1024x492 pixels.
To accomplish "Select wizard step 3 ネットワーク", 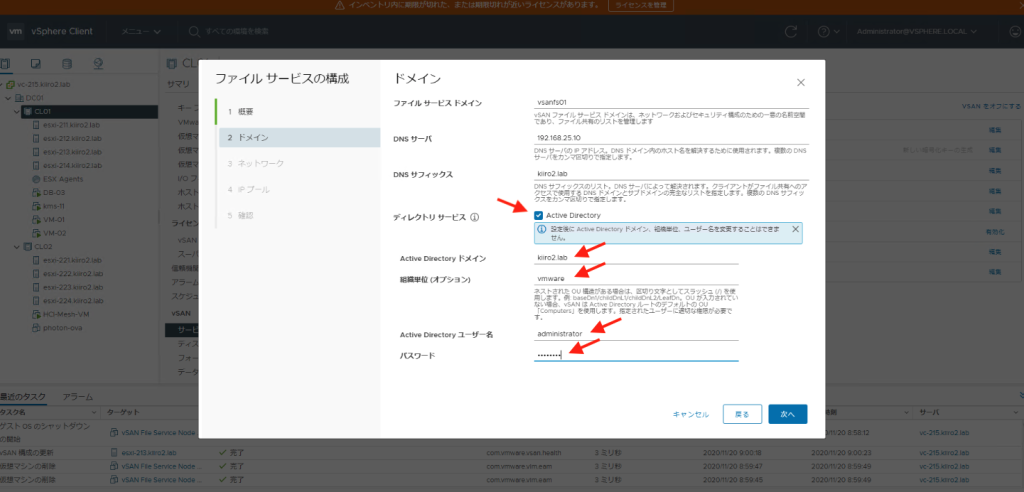I will 298,163.
